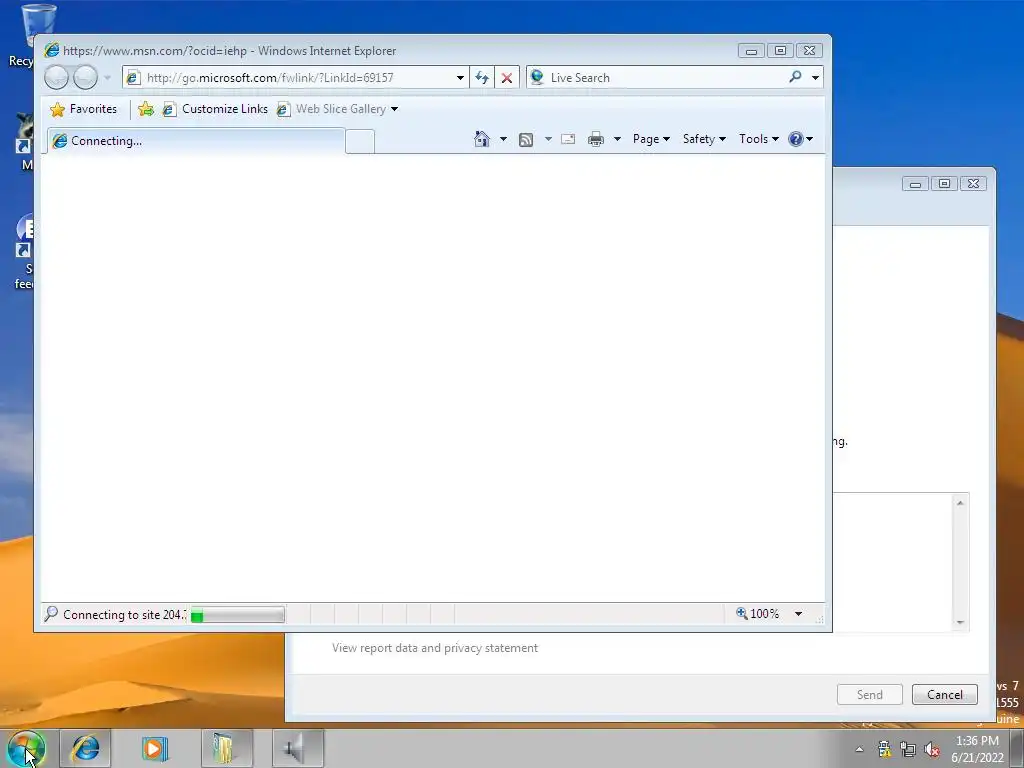Click the magnifying glass search button
This screenshot has height=768, width=1024.
795,77
